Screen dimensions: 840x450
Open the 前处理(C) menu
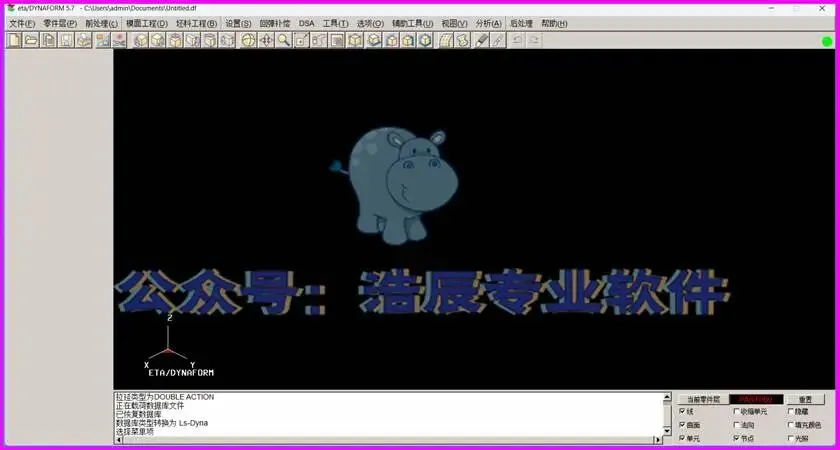pyautogui.click(x=101, y=24)
